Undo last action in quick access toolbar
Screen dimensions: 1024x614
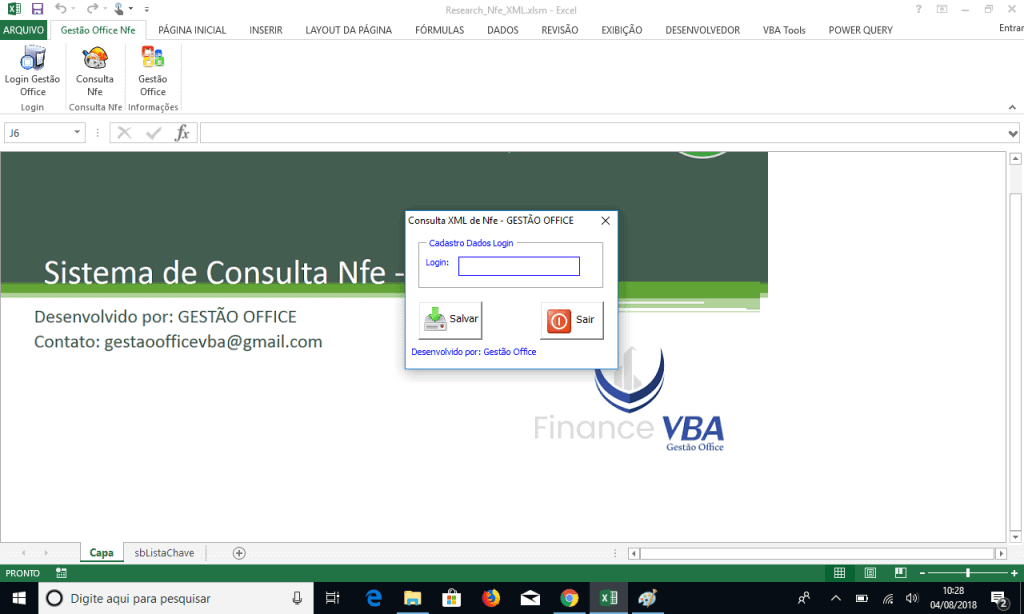(x=60, y=9)
